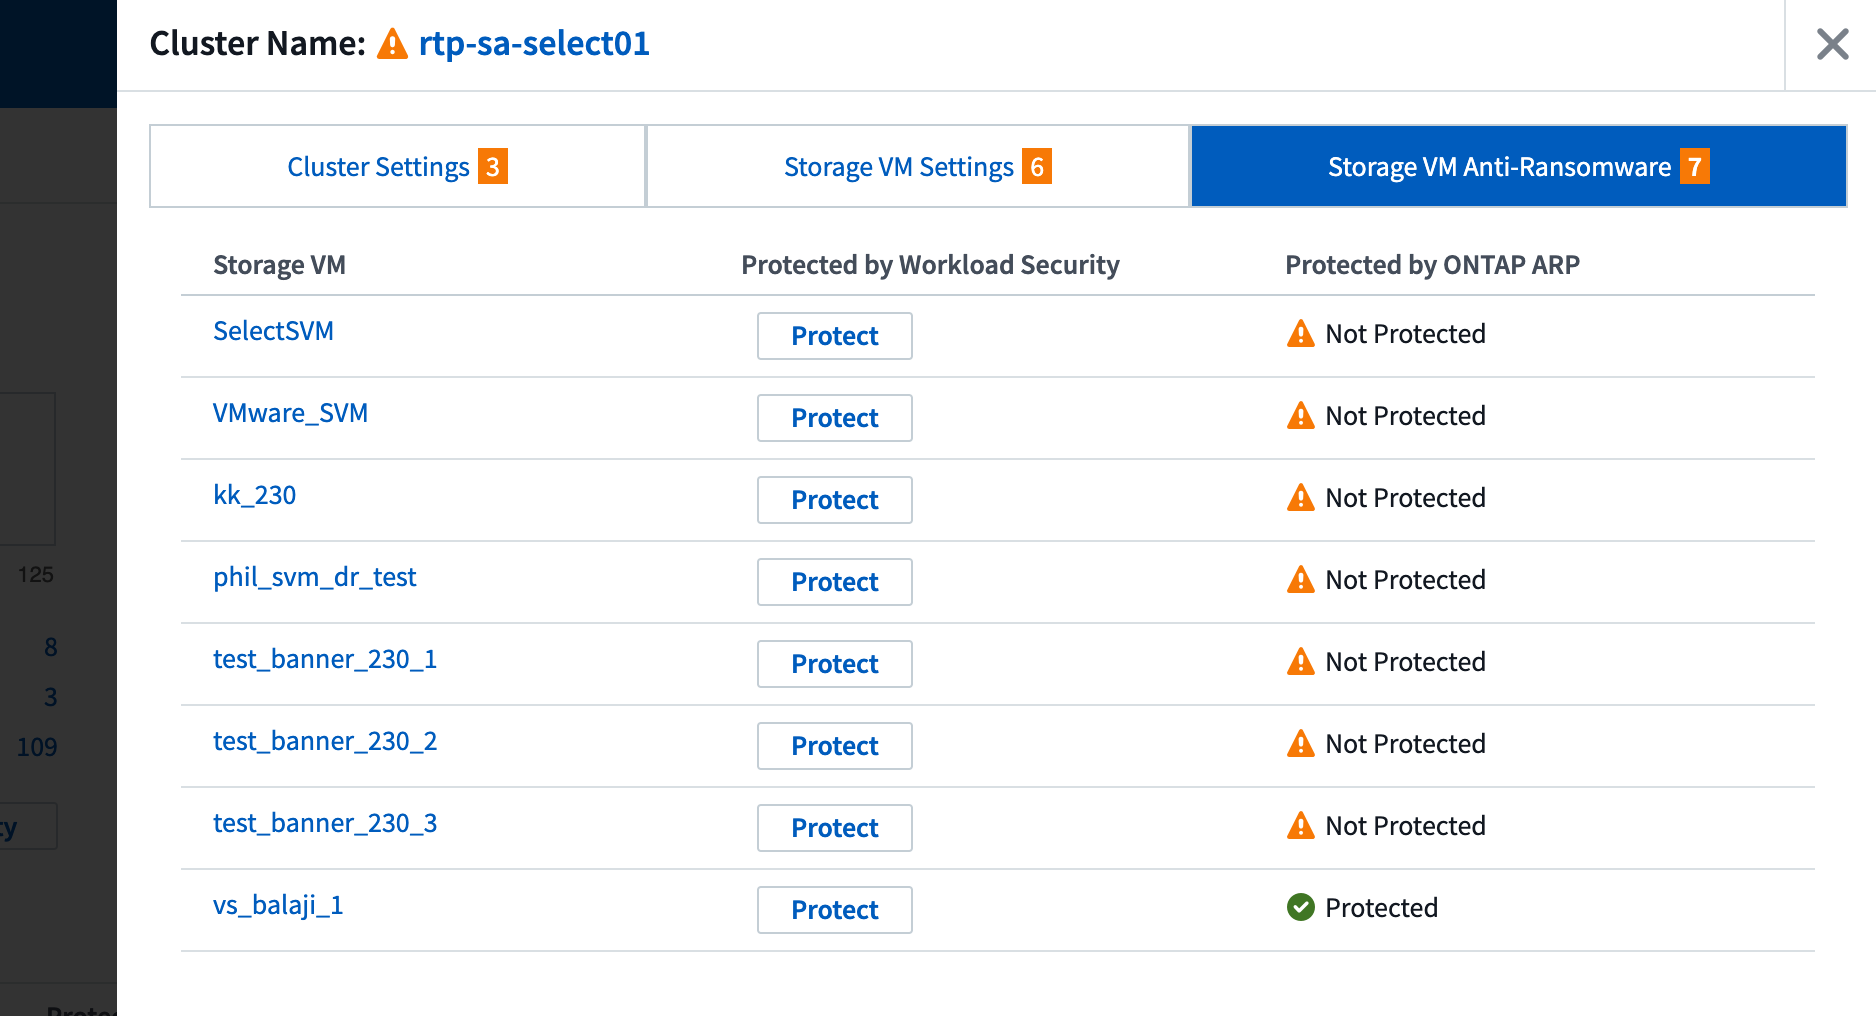Click the warning icon in VMware_SVM row
This screenshot has width=1876, height=1016.
pos(1300,416)
